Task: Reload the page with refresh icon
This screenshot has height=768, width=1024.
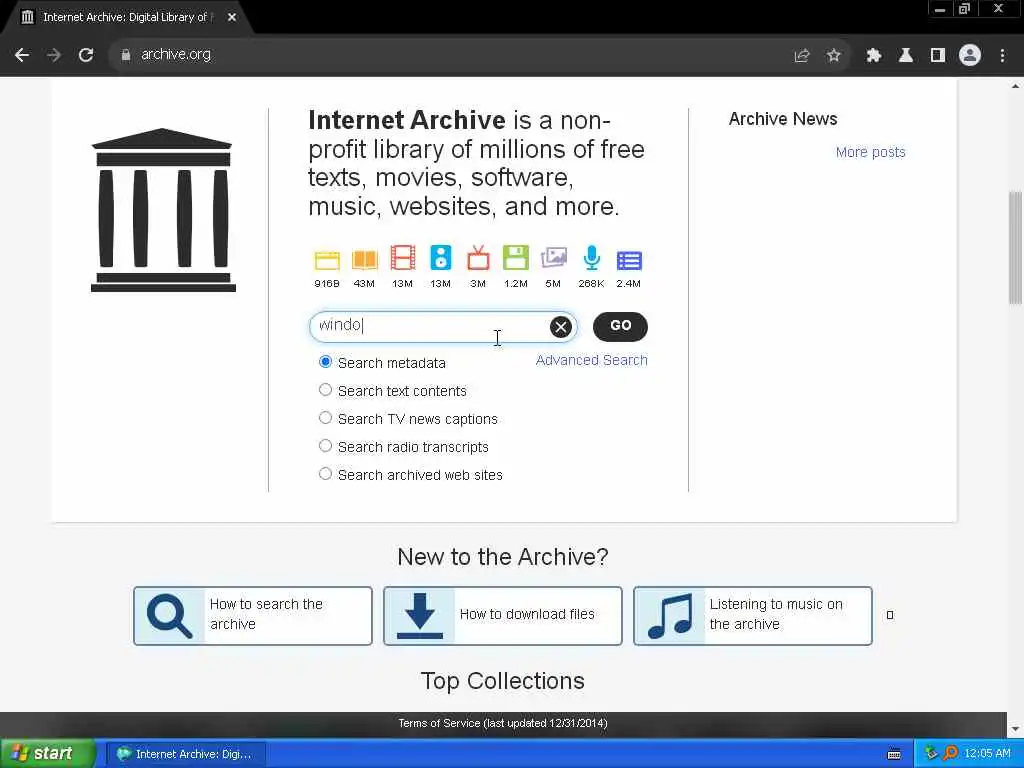Action: click(86, 55)
